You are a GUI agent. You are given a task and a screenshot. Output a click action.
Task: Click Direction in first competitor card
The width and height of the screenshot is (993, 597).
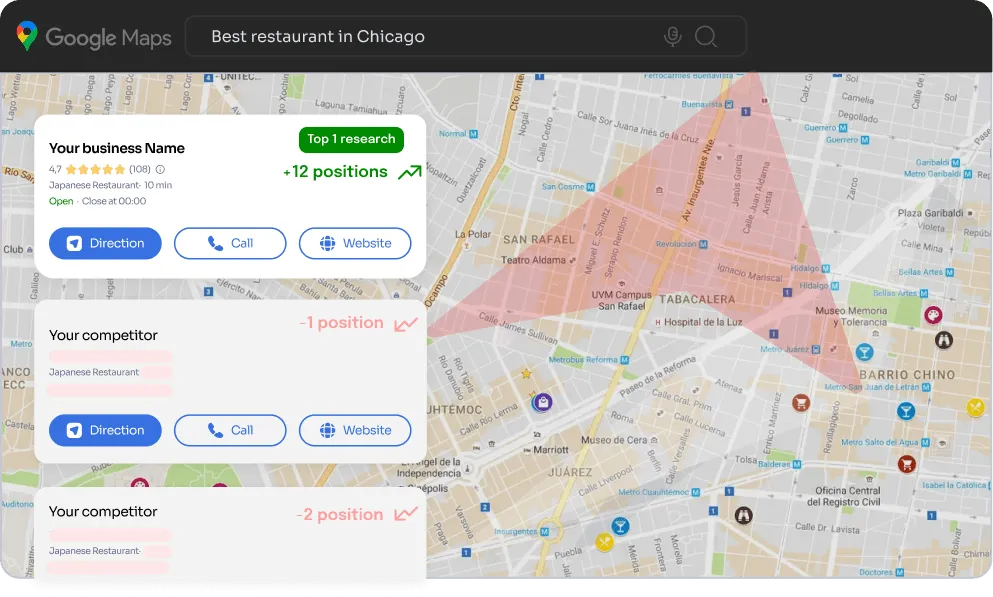coord(105,430)
